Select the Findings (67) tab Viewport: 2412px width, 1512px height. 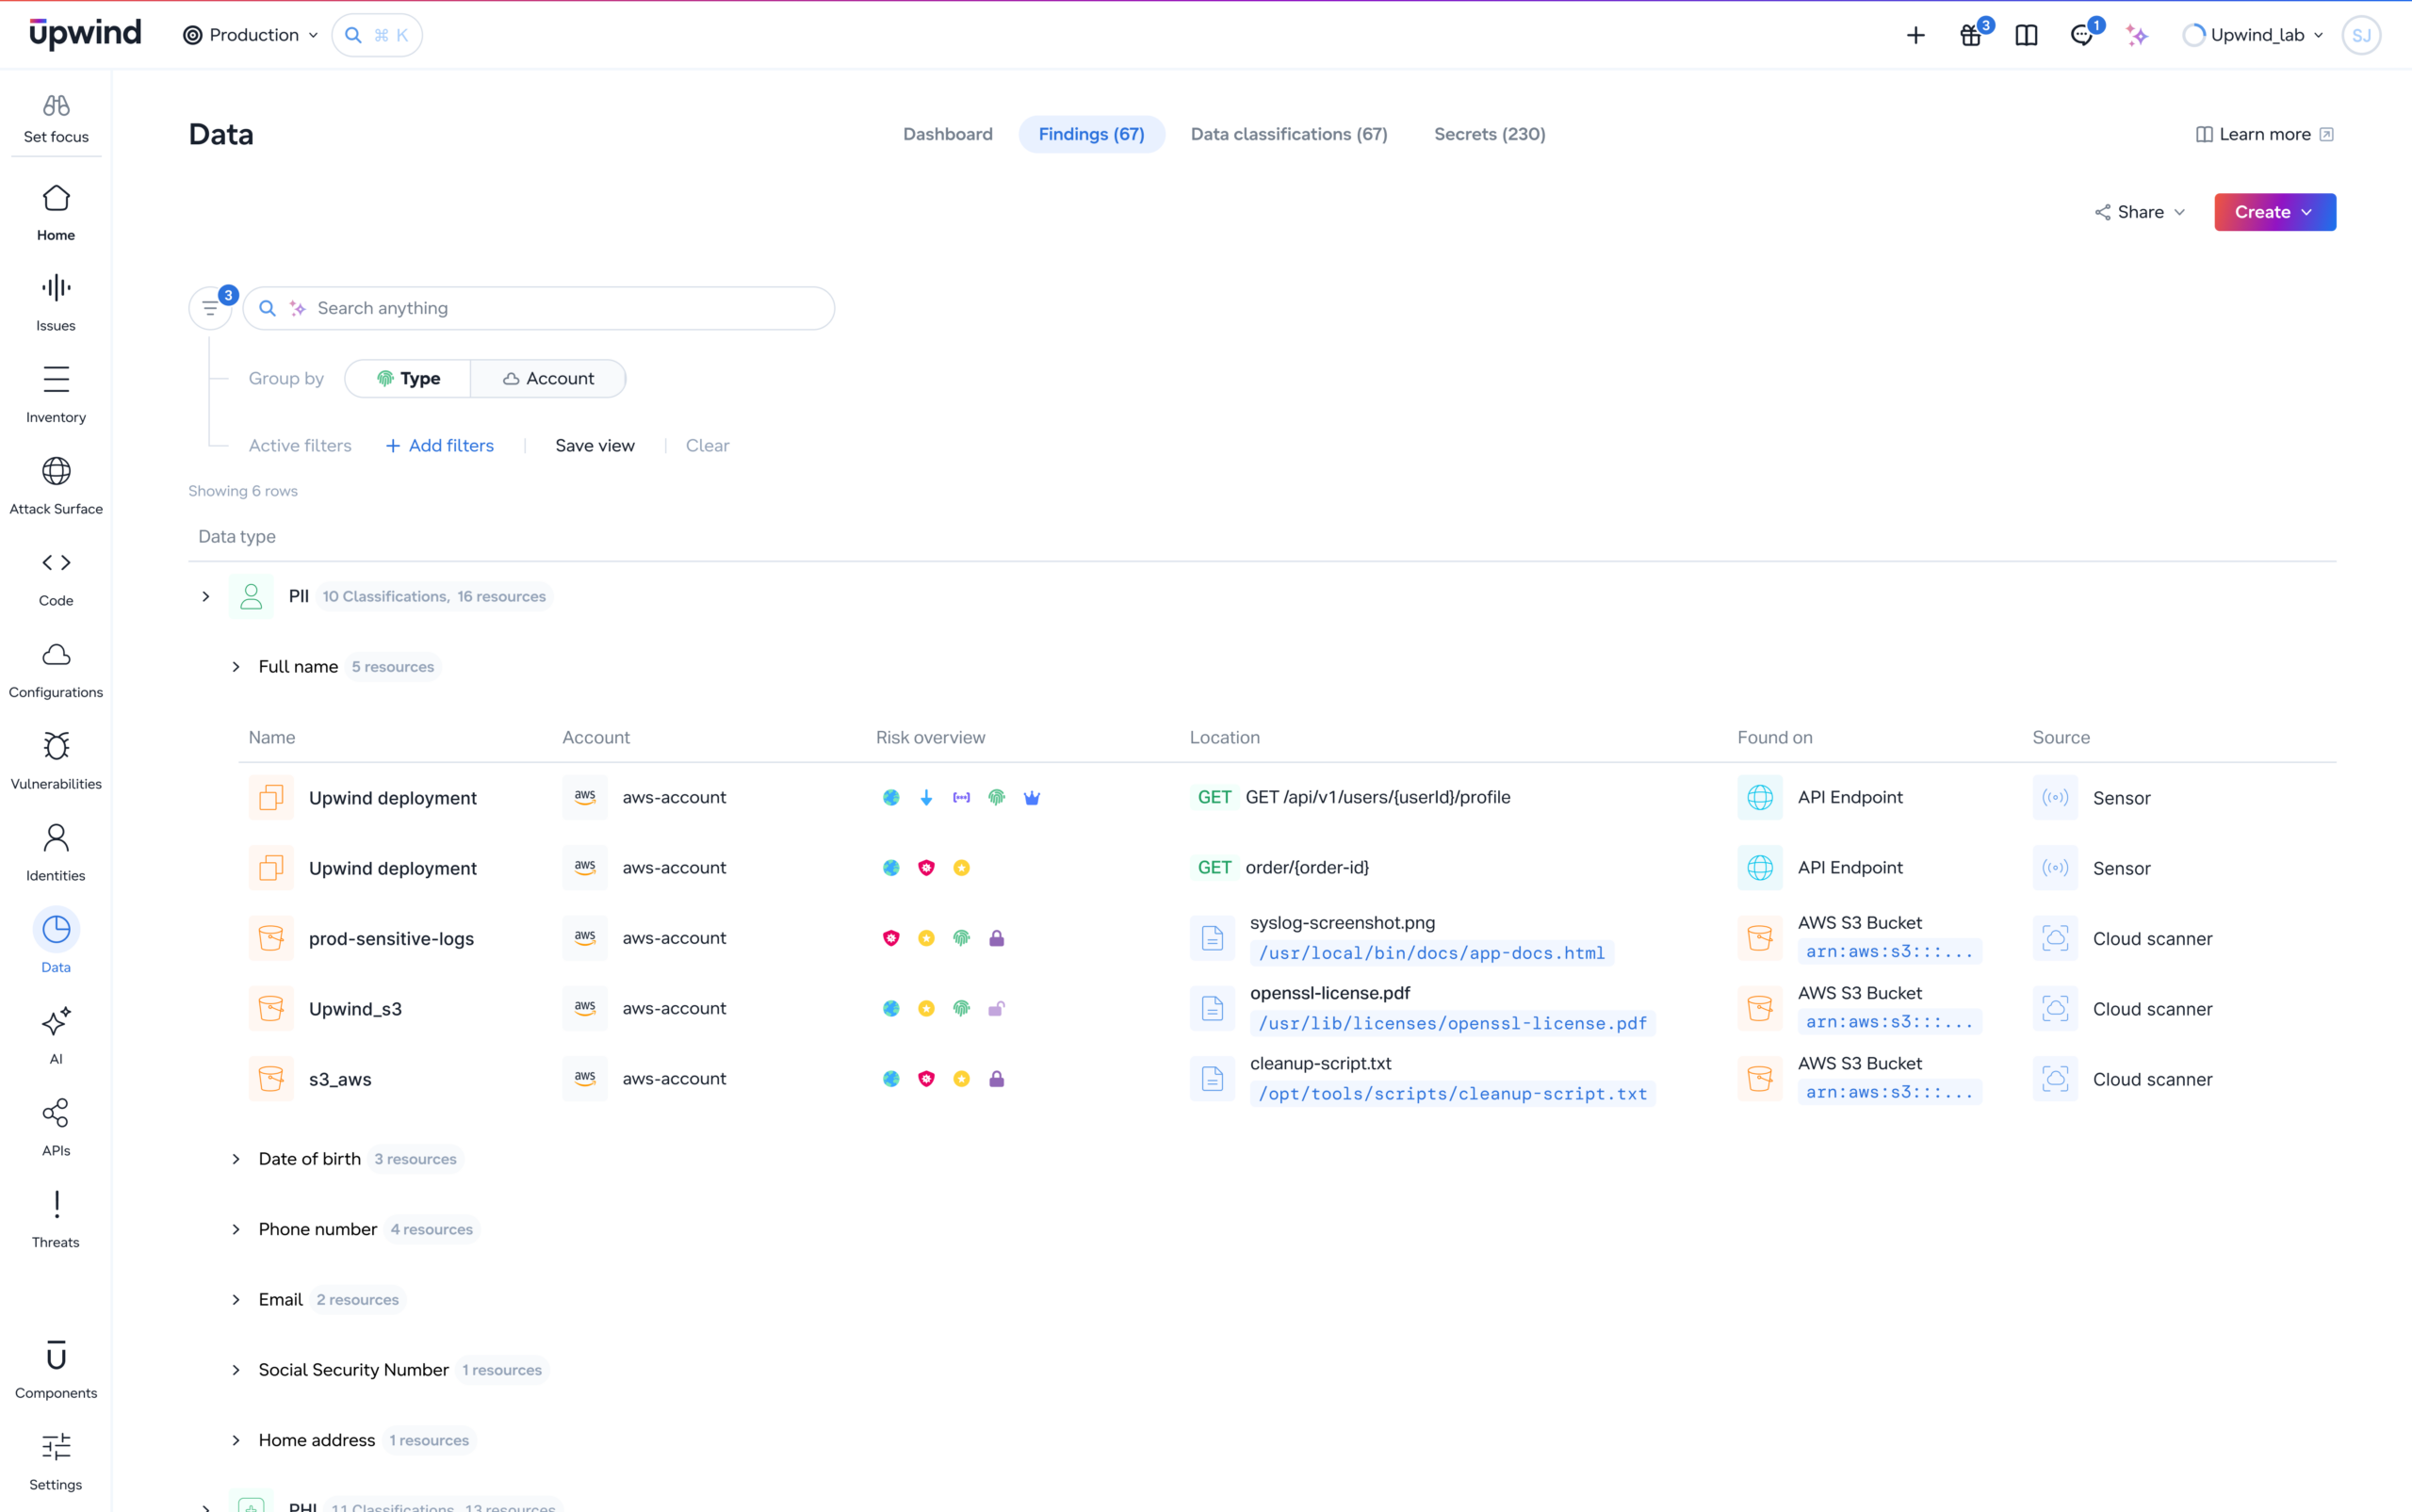click(1091, 134)
